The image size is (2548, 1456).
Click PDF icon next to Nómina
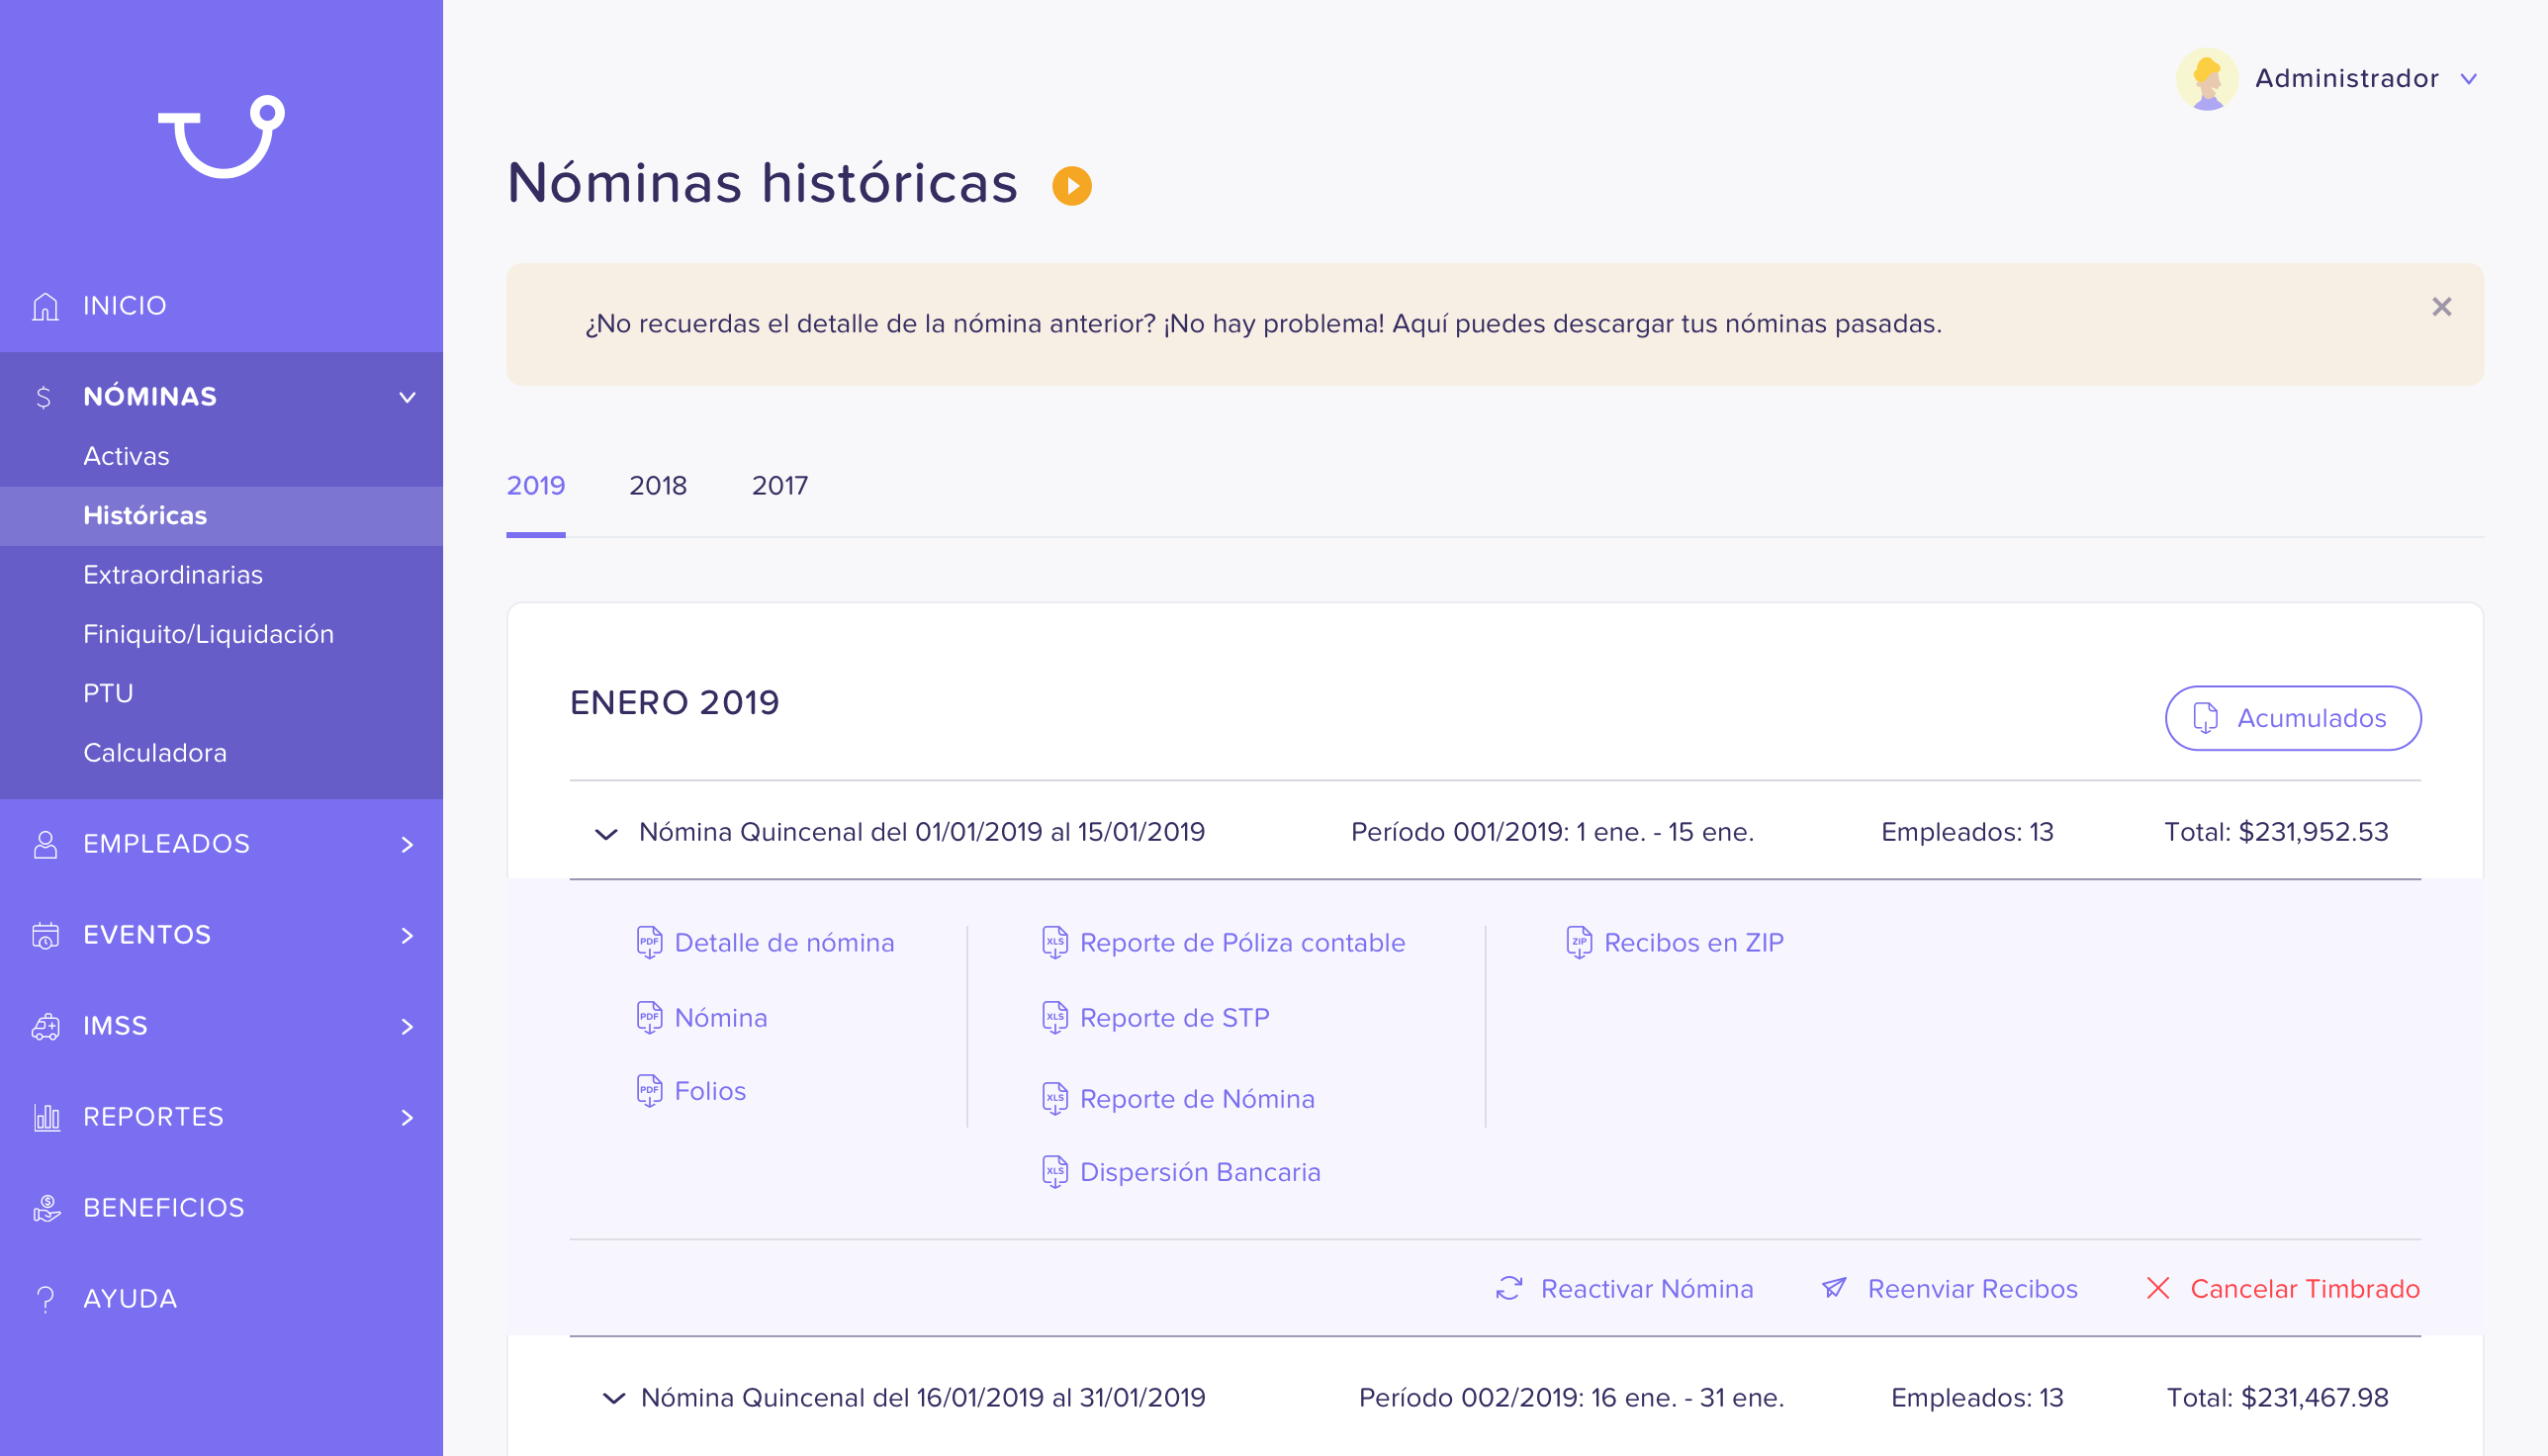coord(649,1018)
